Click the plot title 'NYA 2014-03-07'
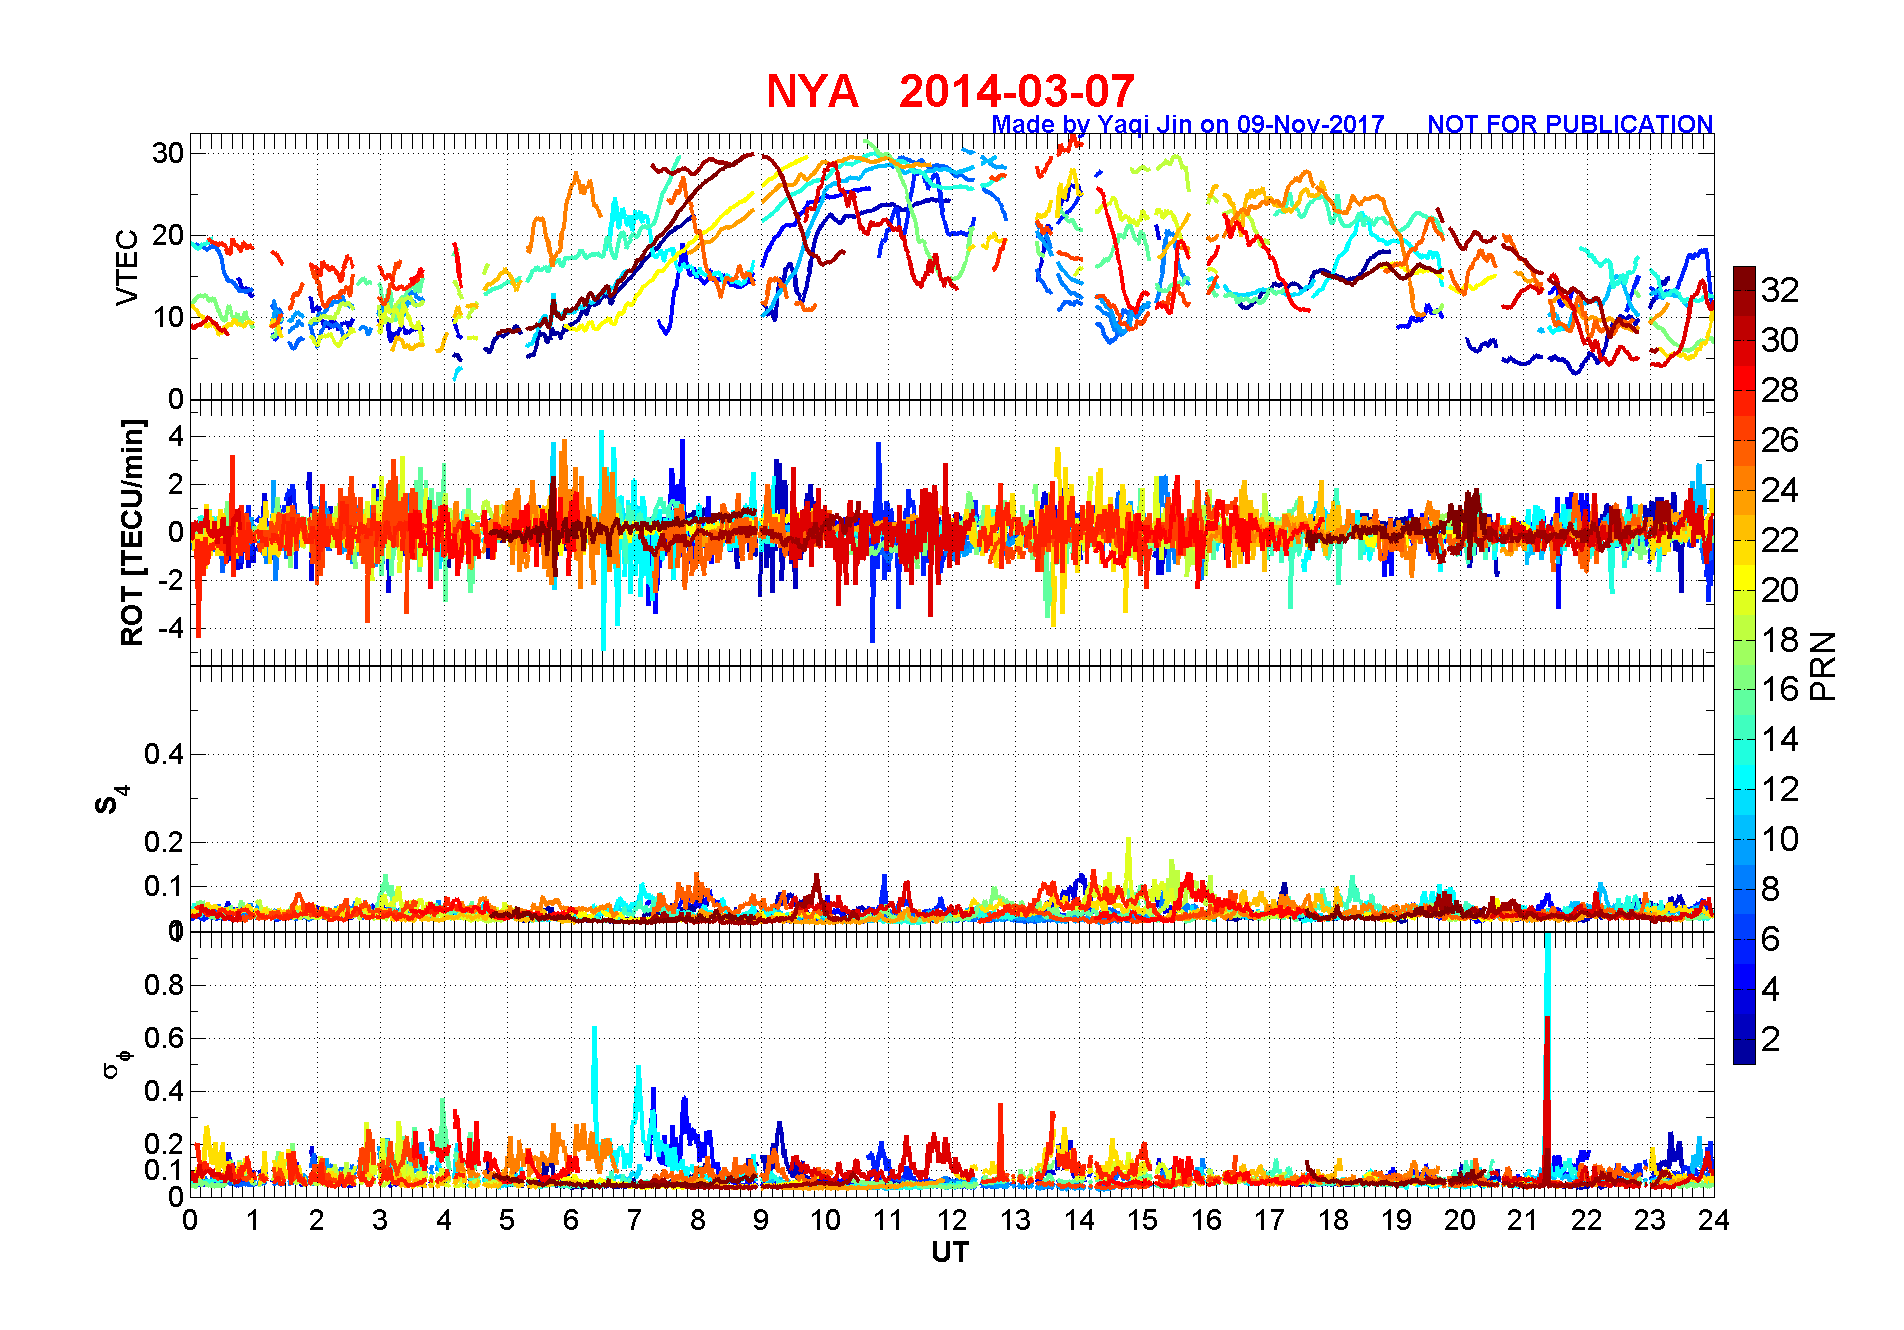Viewport: 1904px width, 1330px height. coord(950,91)
